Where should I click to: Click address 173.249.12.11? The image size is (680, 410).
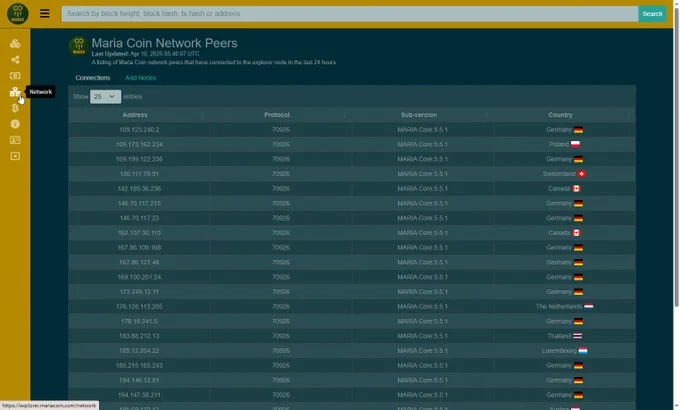point(139,292)
